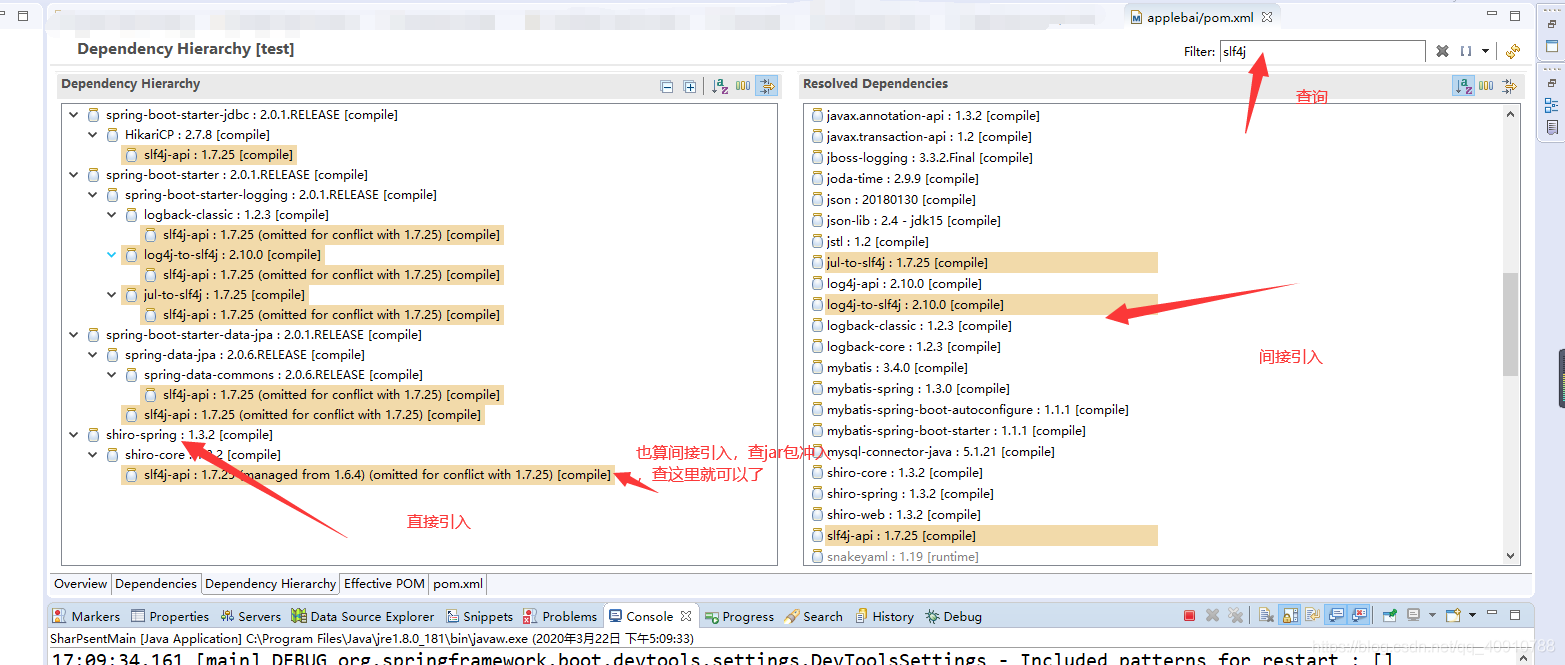This screenshot has width=1565, height=665.
Task: Pin the Console with the pin icon
Action: 1390,615
